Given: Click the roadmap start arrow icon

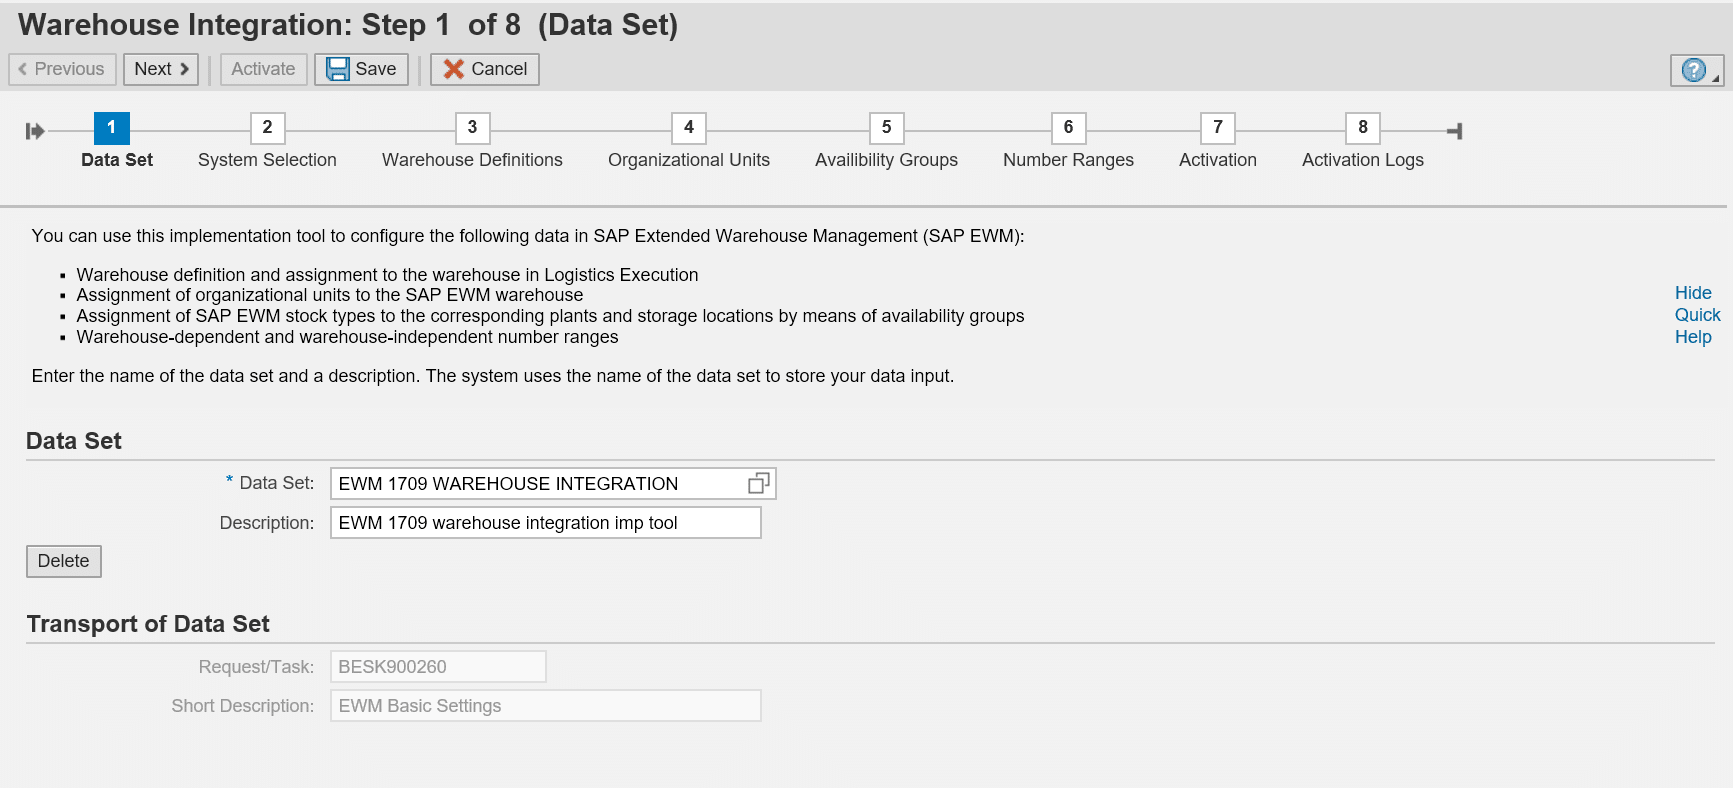Looking at the screenshot, I should [x=35, y=131].
